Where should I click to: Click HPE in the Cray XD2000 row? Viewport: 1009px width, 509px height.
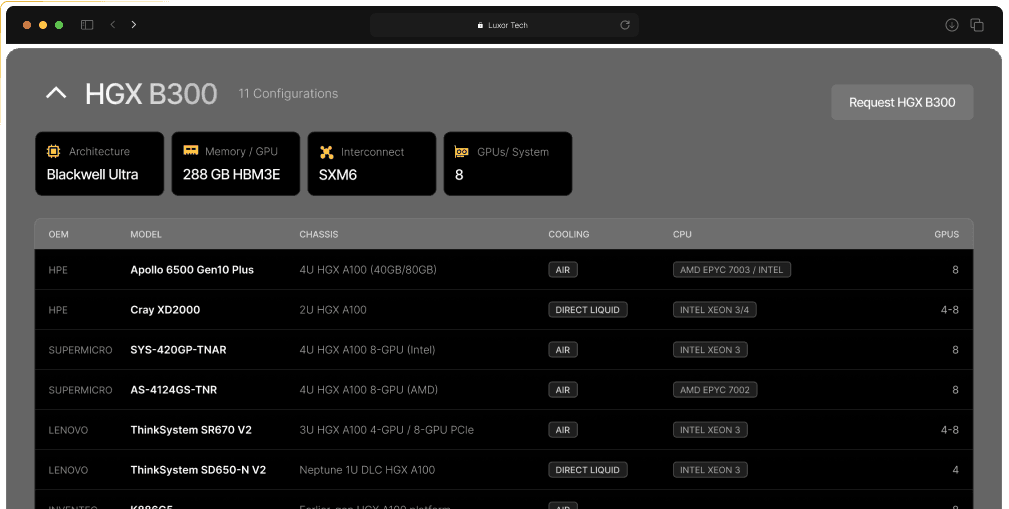[x=58, y=310]
